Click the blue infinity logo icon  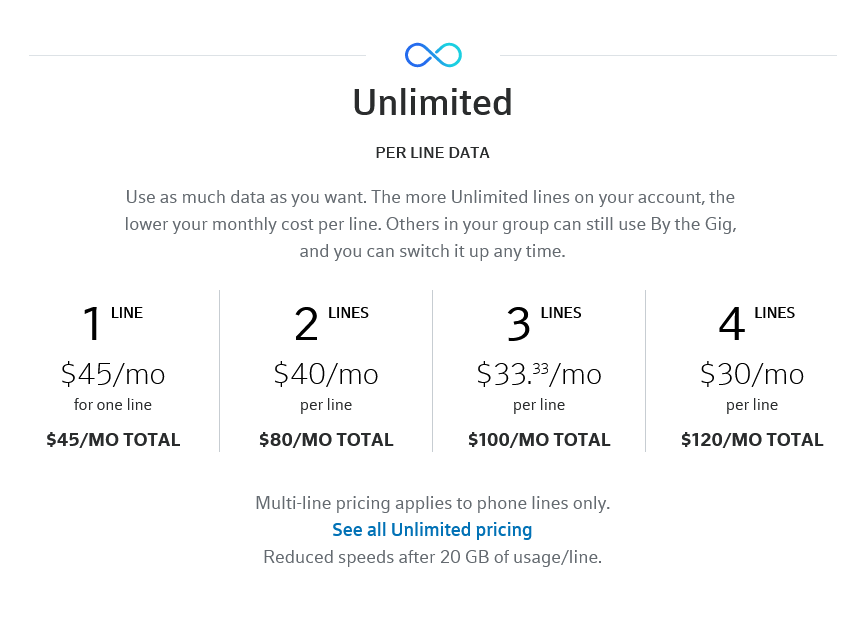pyautogui.click(x=432, y=54)
